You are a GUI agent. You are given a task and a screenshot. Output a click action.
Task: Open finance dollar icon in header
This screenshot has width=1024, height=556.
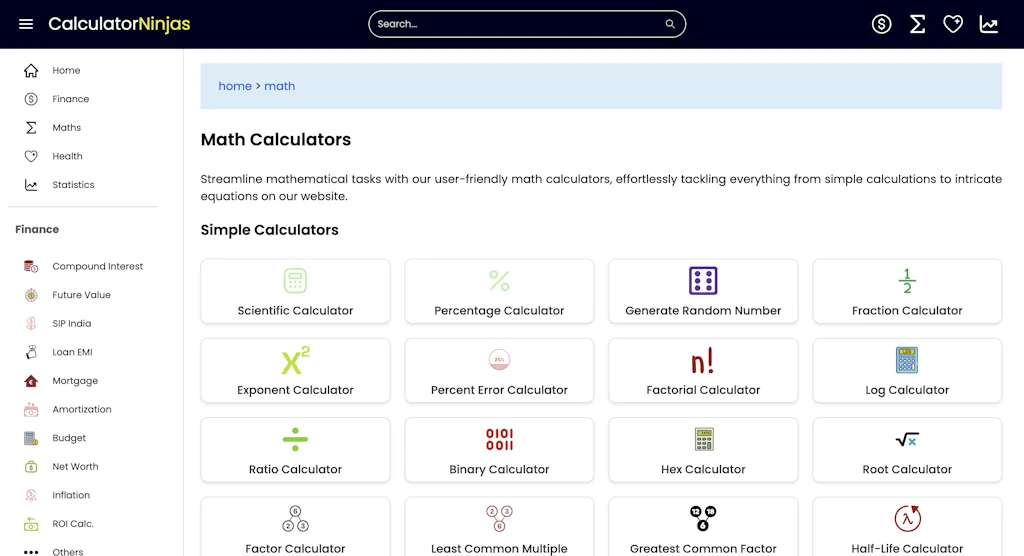tap(882, 24)
